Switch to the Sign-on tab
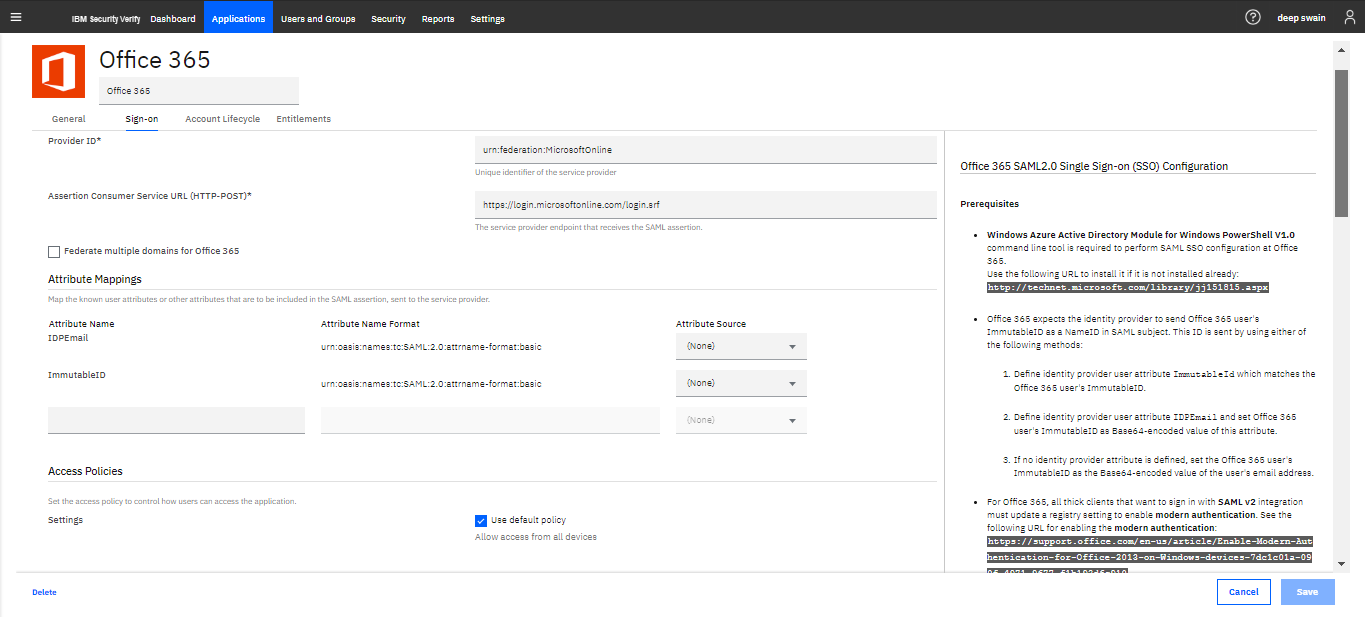The width and height of the screenshot is (1365, 617). [x=142, y=119]
